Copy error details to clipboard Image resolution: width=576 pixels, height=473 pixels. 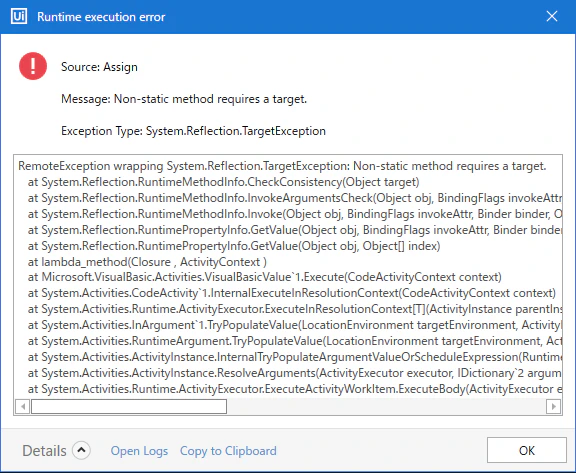(228, 451)
